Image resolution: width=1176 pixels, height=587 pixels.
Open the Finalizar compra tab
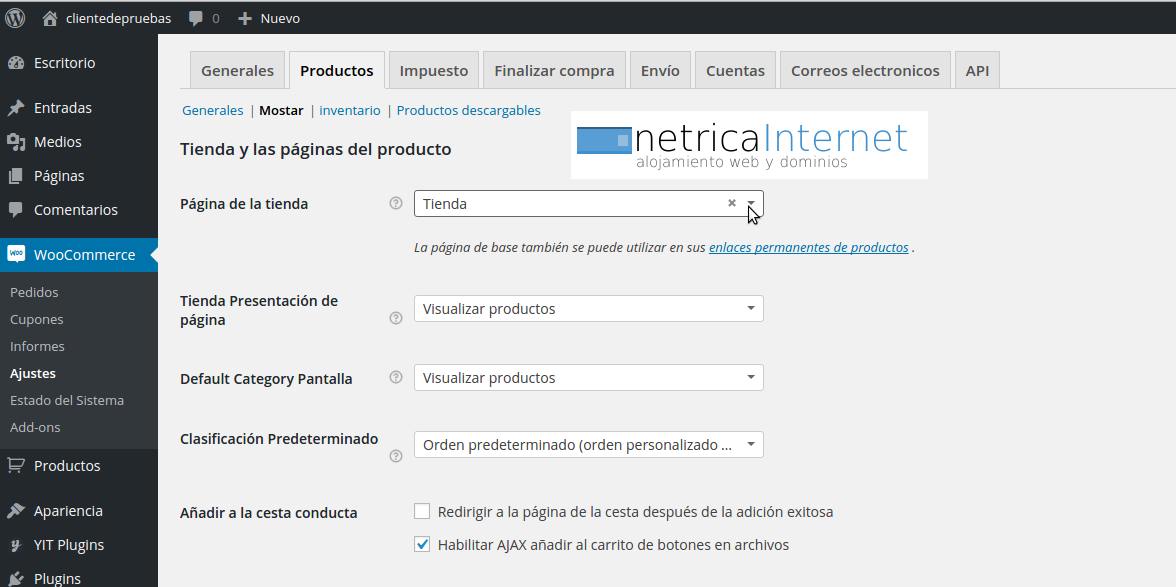(554, 71)
